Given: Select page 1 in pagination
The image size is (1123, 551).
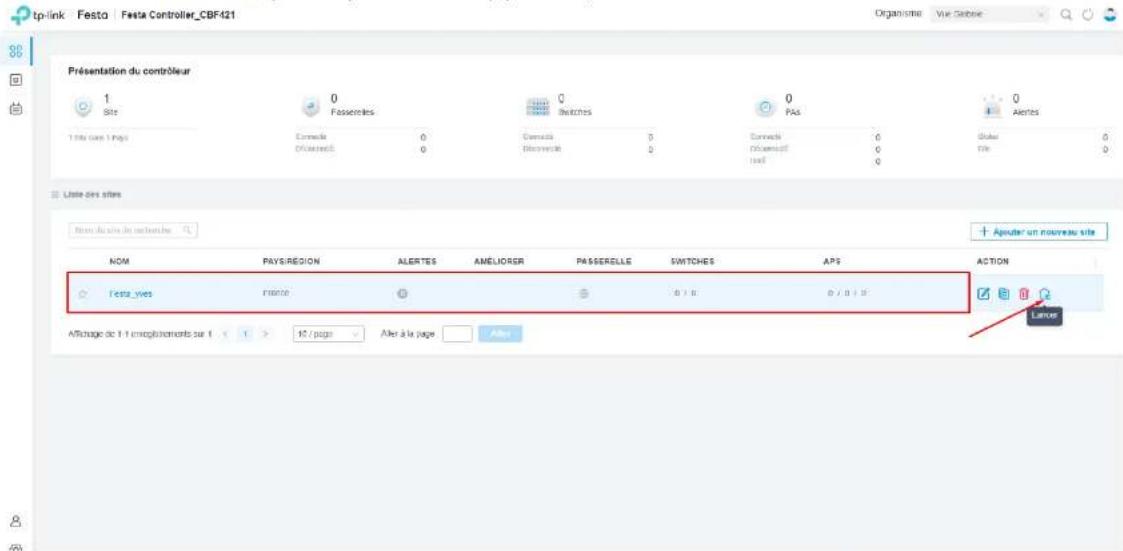Looking at the screenshot, I should point(244,334).
